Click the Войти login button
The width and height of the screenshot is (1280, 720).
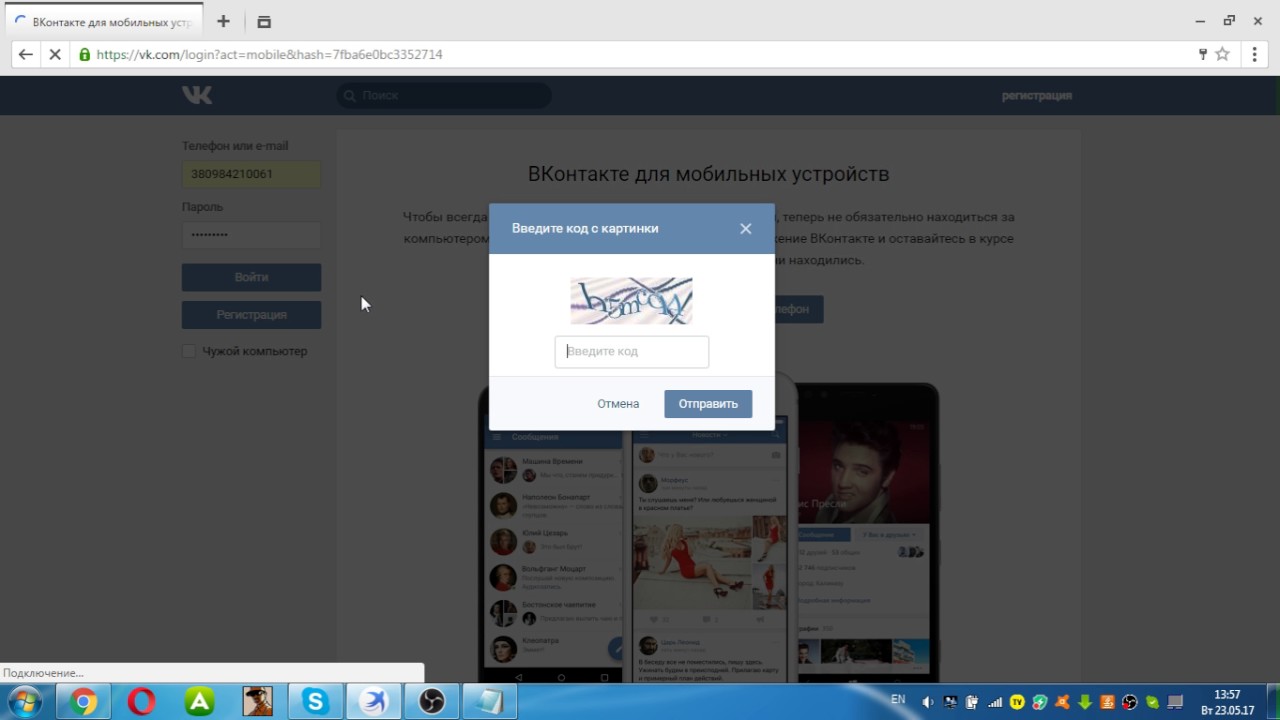tap(251, 277)
